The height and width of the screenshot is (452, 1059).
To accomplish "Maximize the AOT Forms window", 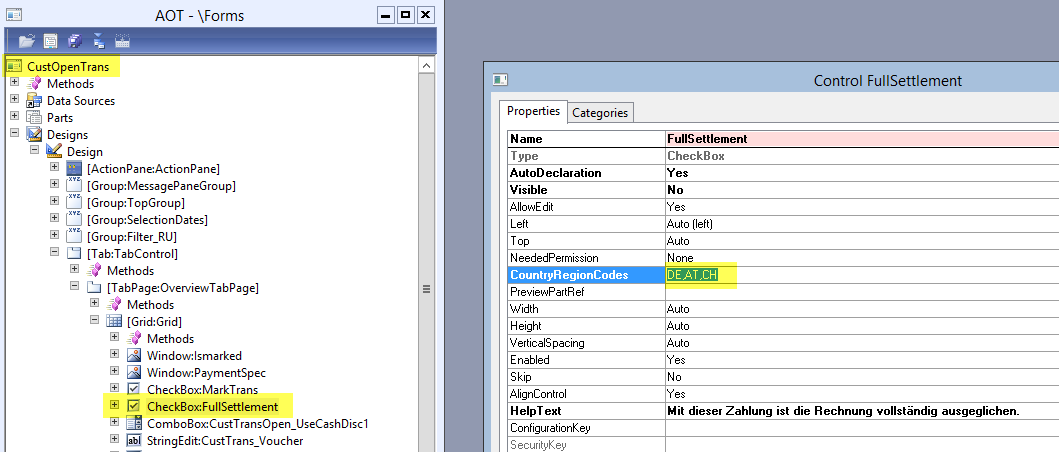I will (x=405, y=15).
